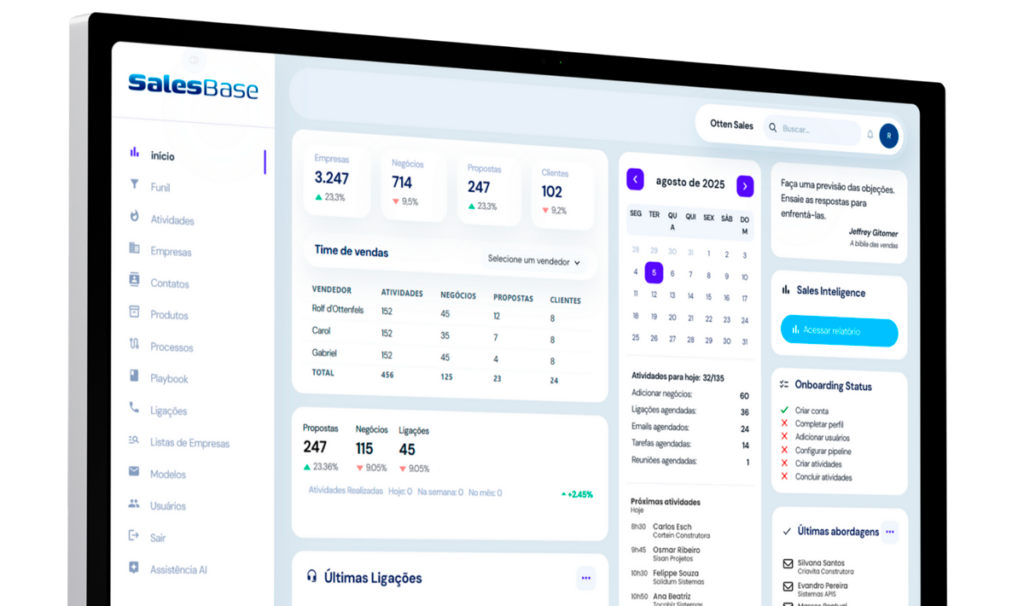Go to Listas de Empresas menu item
Screen dimensions: 1024x606
pos(189,443)
